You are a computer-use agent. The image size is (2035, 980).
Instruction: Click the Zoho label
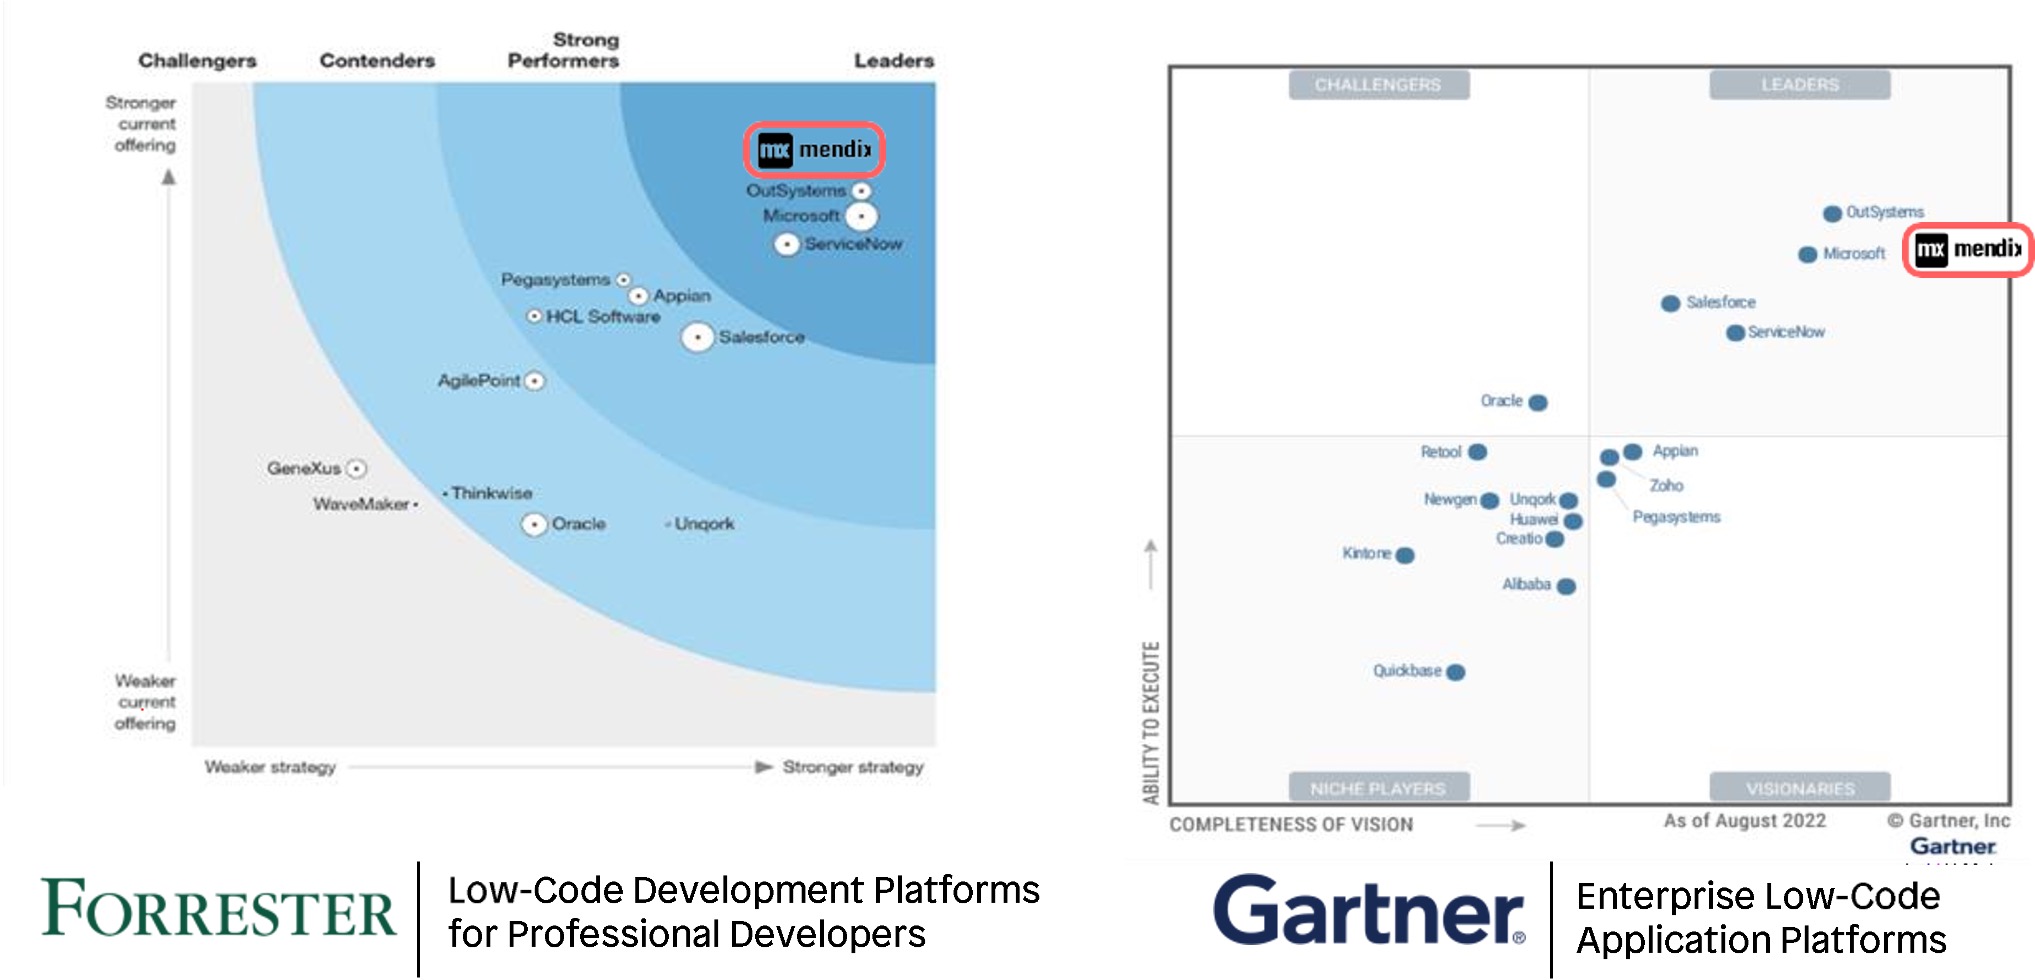[1666, 485]
